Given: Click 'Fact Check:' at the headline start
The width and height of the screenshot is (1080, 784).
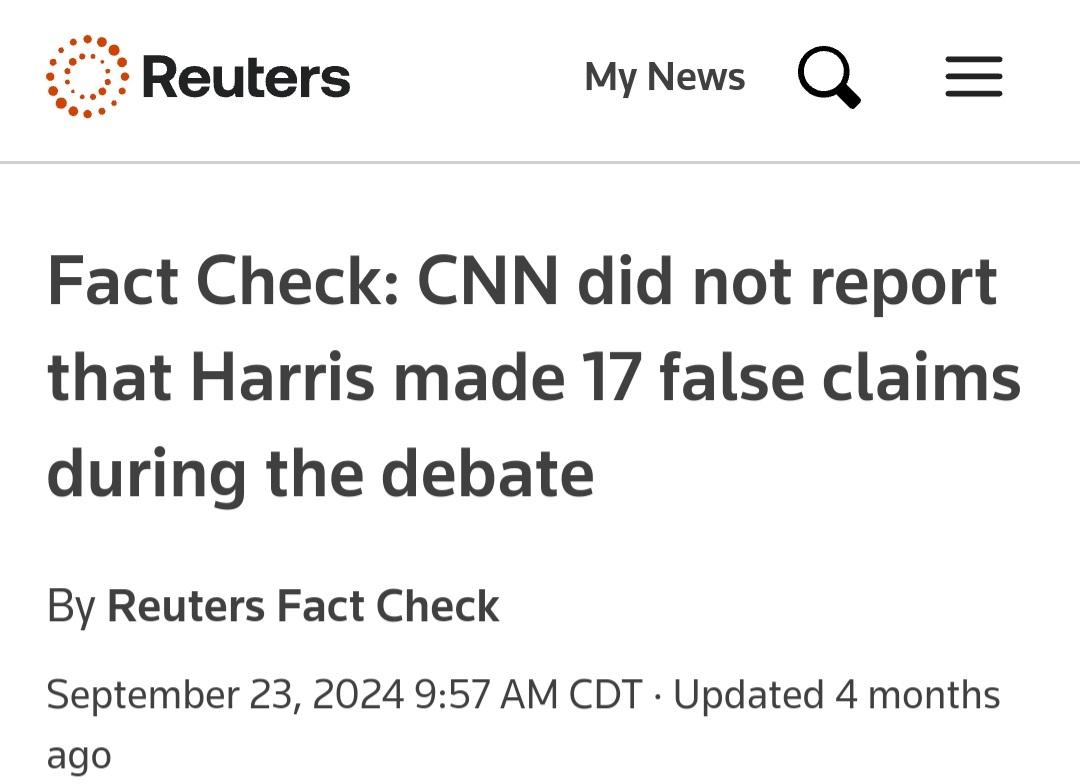Looking at the screenshot, I should (224, 281).
